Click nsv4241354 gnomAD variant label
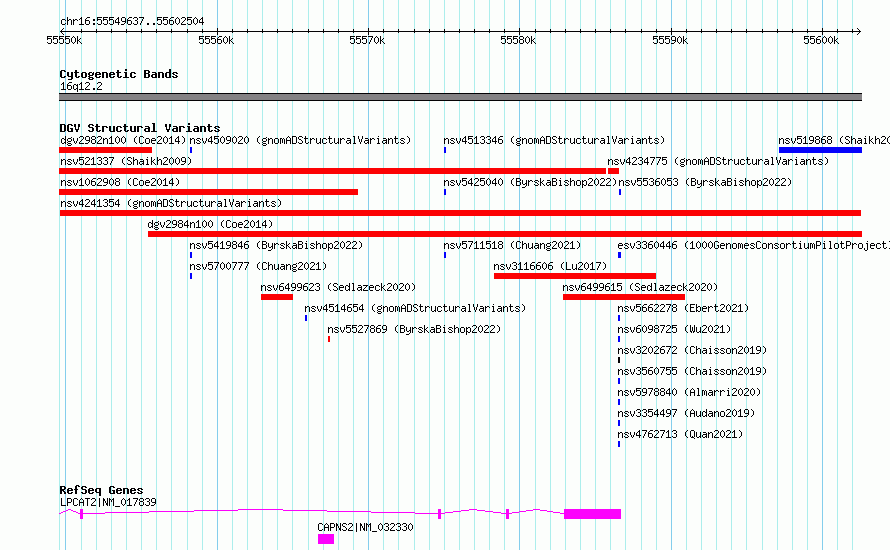Screen dimensions: 890x550 coord(171,203)
